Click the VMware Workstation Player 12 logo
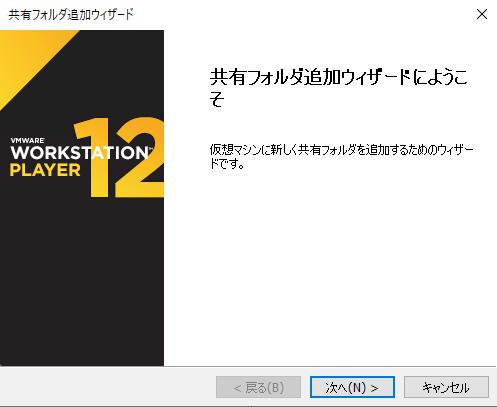This screenshot has width=497, height=407. click(x=87, y=157)
